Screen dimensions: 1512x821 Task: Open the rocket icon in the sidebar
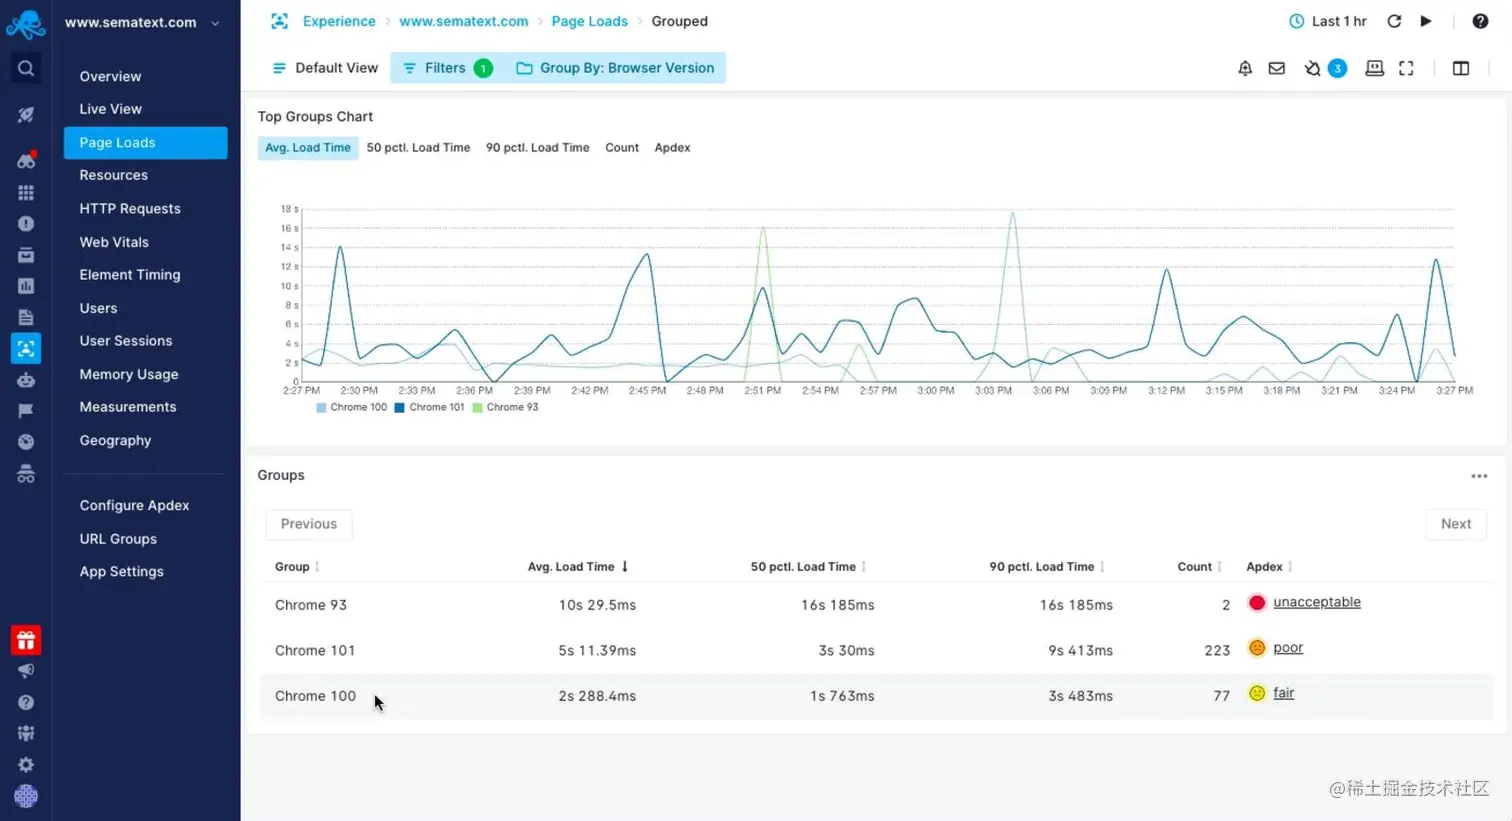point(26,115)
